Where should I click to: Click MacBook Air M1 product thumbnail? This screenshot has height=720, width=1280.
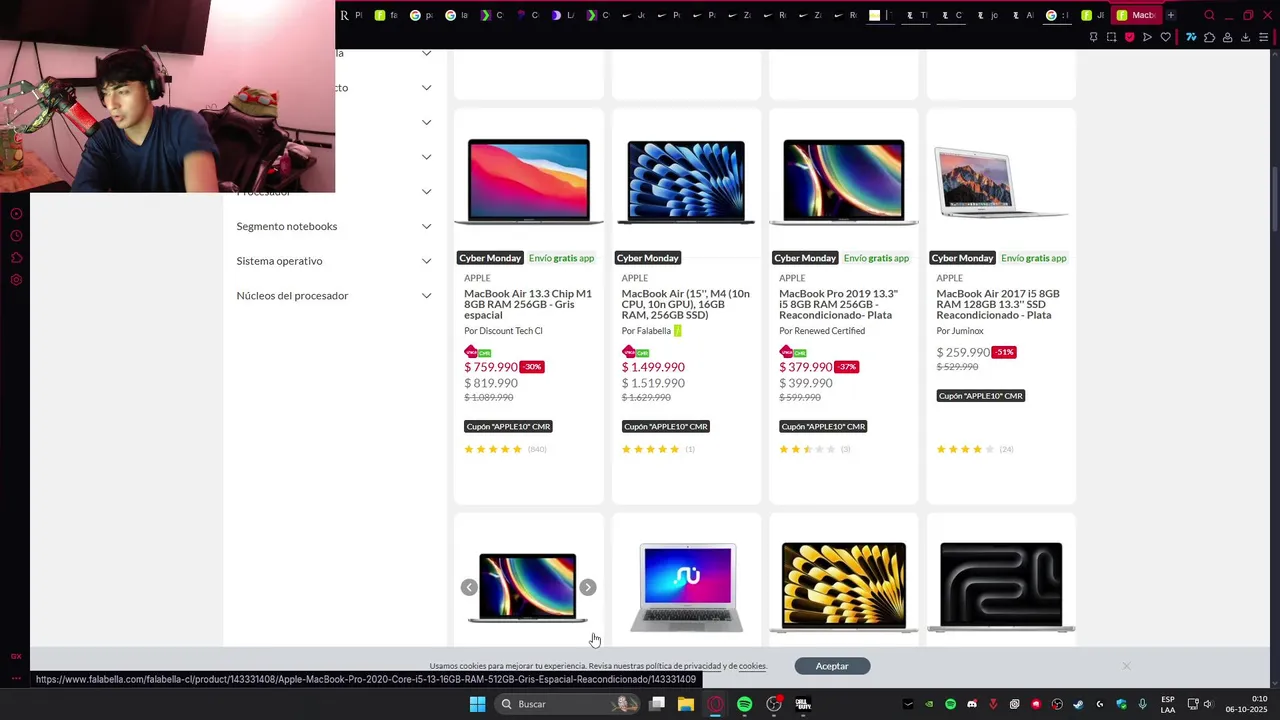pos(529,181)
